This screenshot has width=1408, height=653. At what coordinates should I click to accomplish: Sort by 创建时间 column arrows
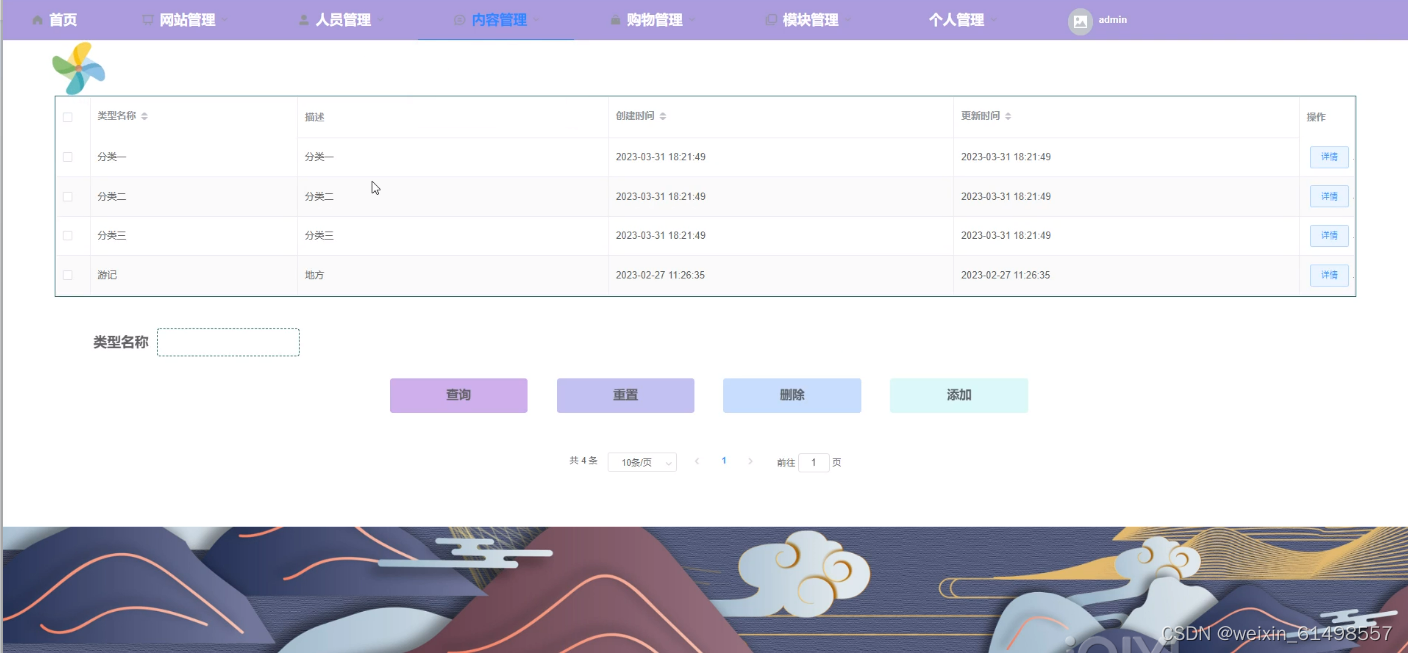coord(663,116)
